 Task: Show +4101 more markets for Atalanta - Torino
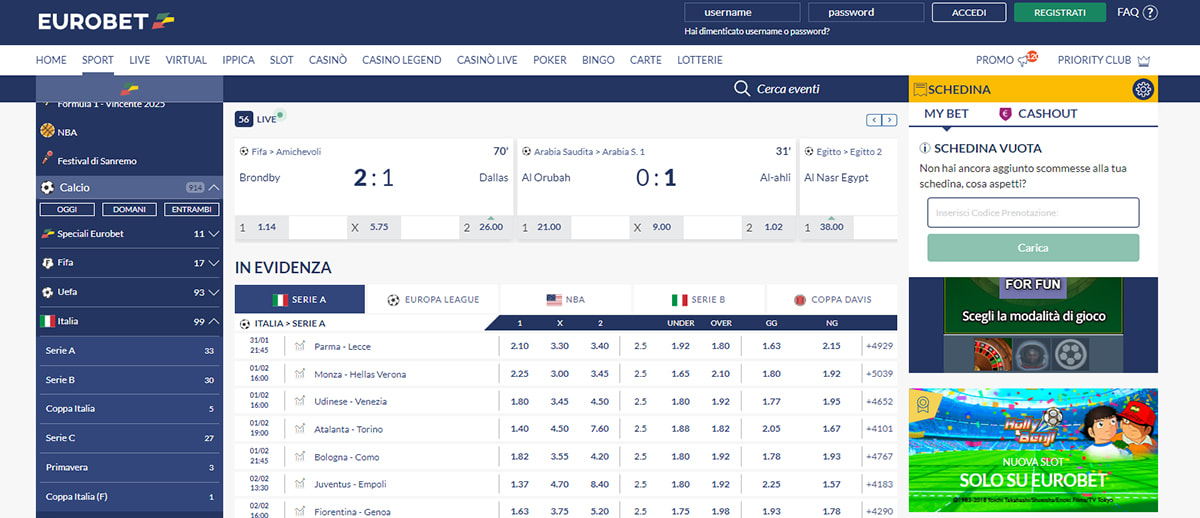879,429
